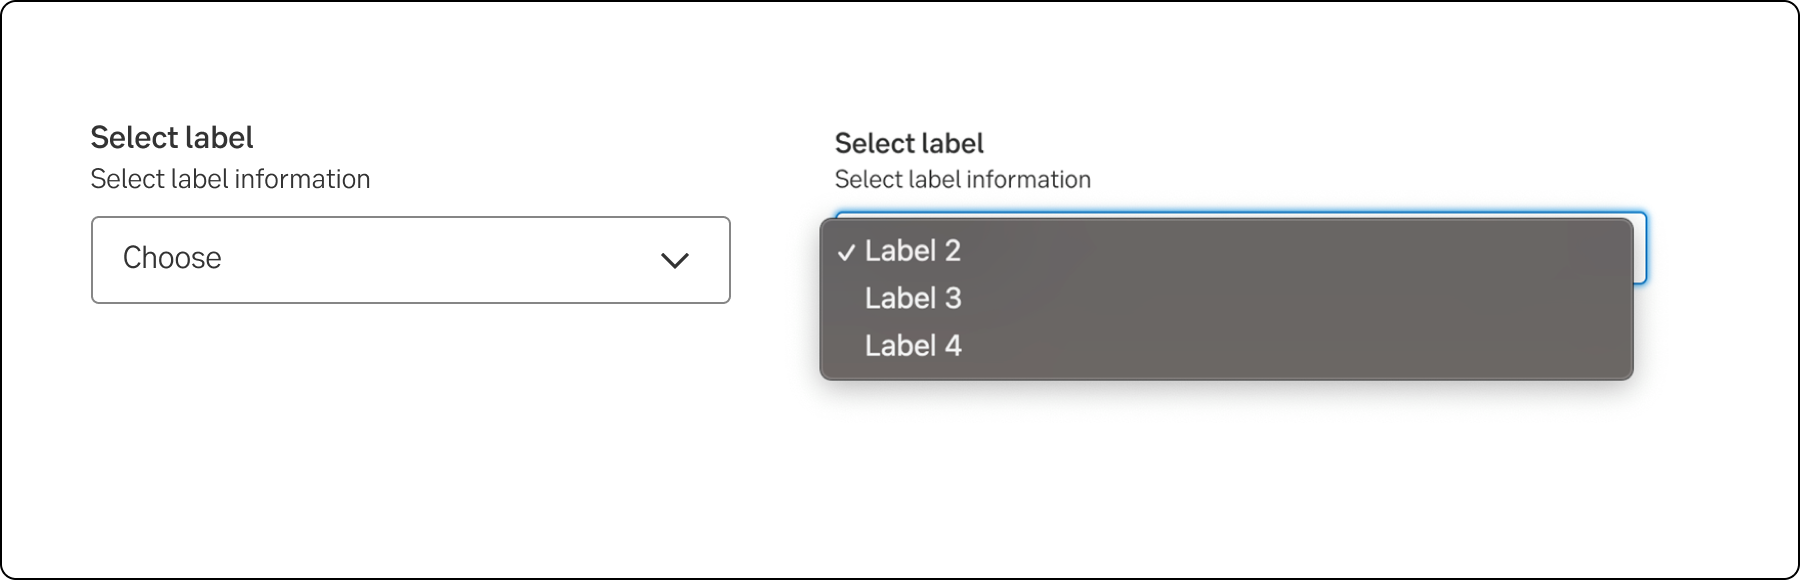Click the Select label information helper text
Image resolution: width=1800 pixels, height=580 pixels.
coord(230,179)
